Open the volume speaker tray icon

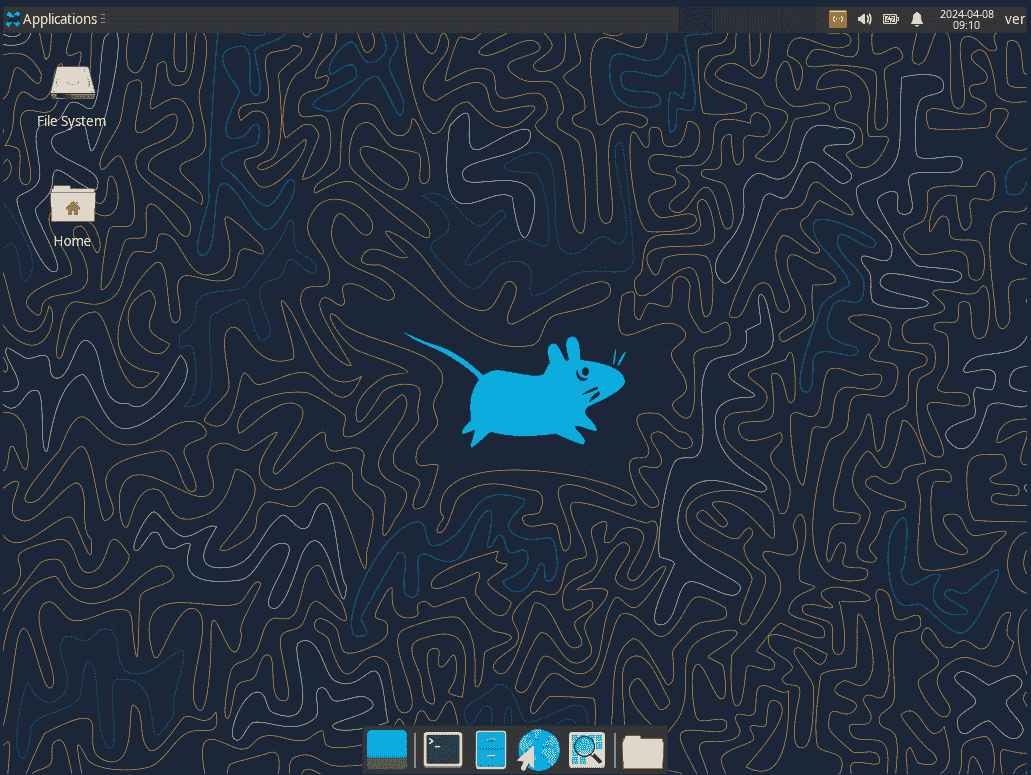(864, 19)
